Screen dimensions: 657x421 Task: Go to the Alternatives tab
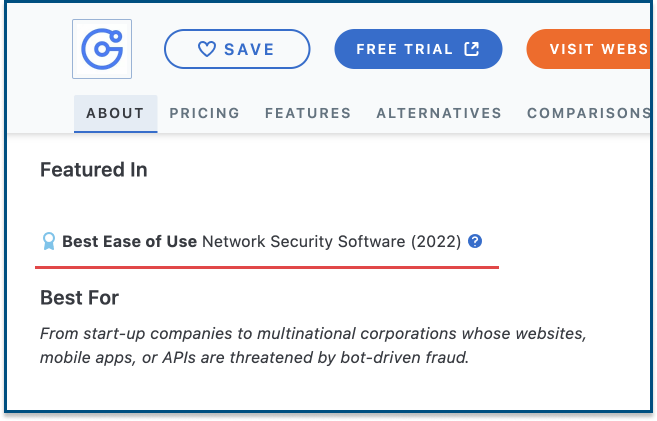[x=439, y=113]
